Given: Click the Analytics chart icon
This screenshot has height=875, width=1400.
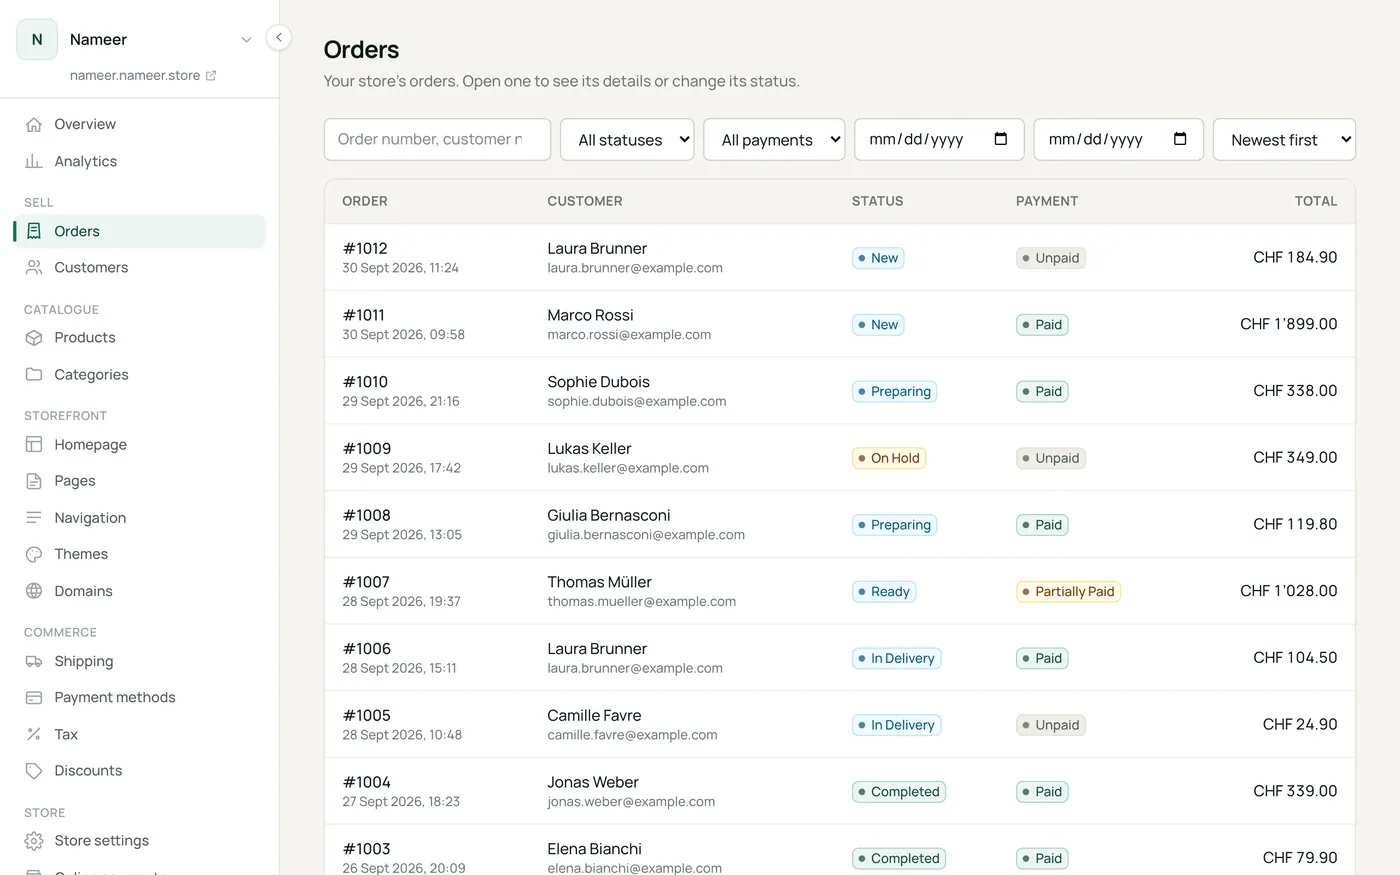Looking at the screenshot, I should tap(34, 161).
